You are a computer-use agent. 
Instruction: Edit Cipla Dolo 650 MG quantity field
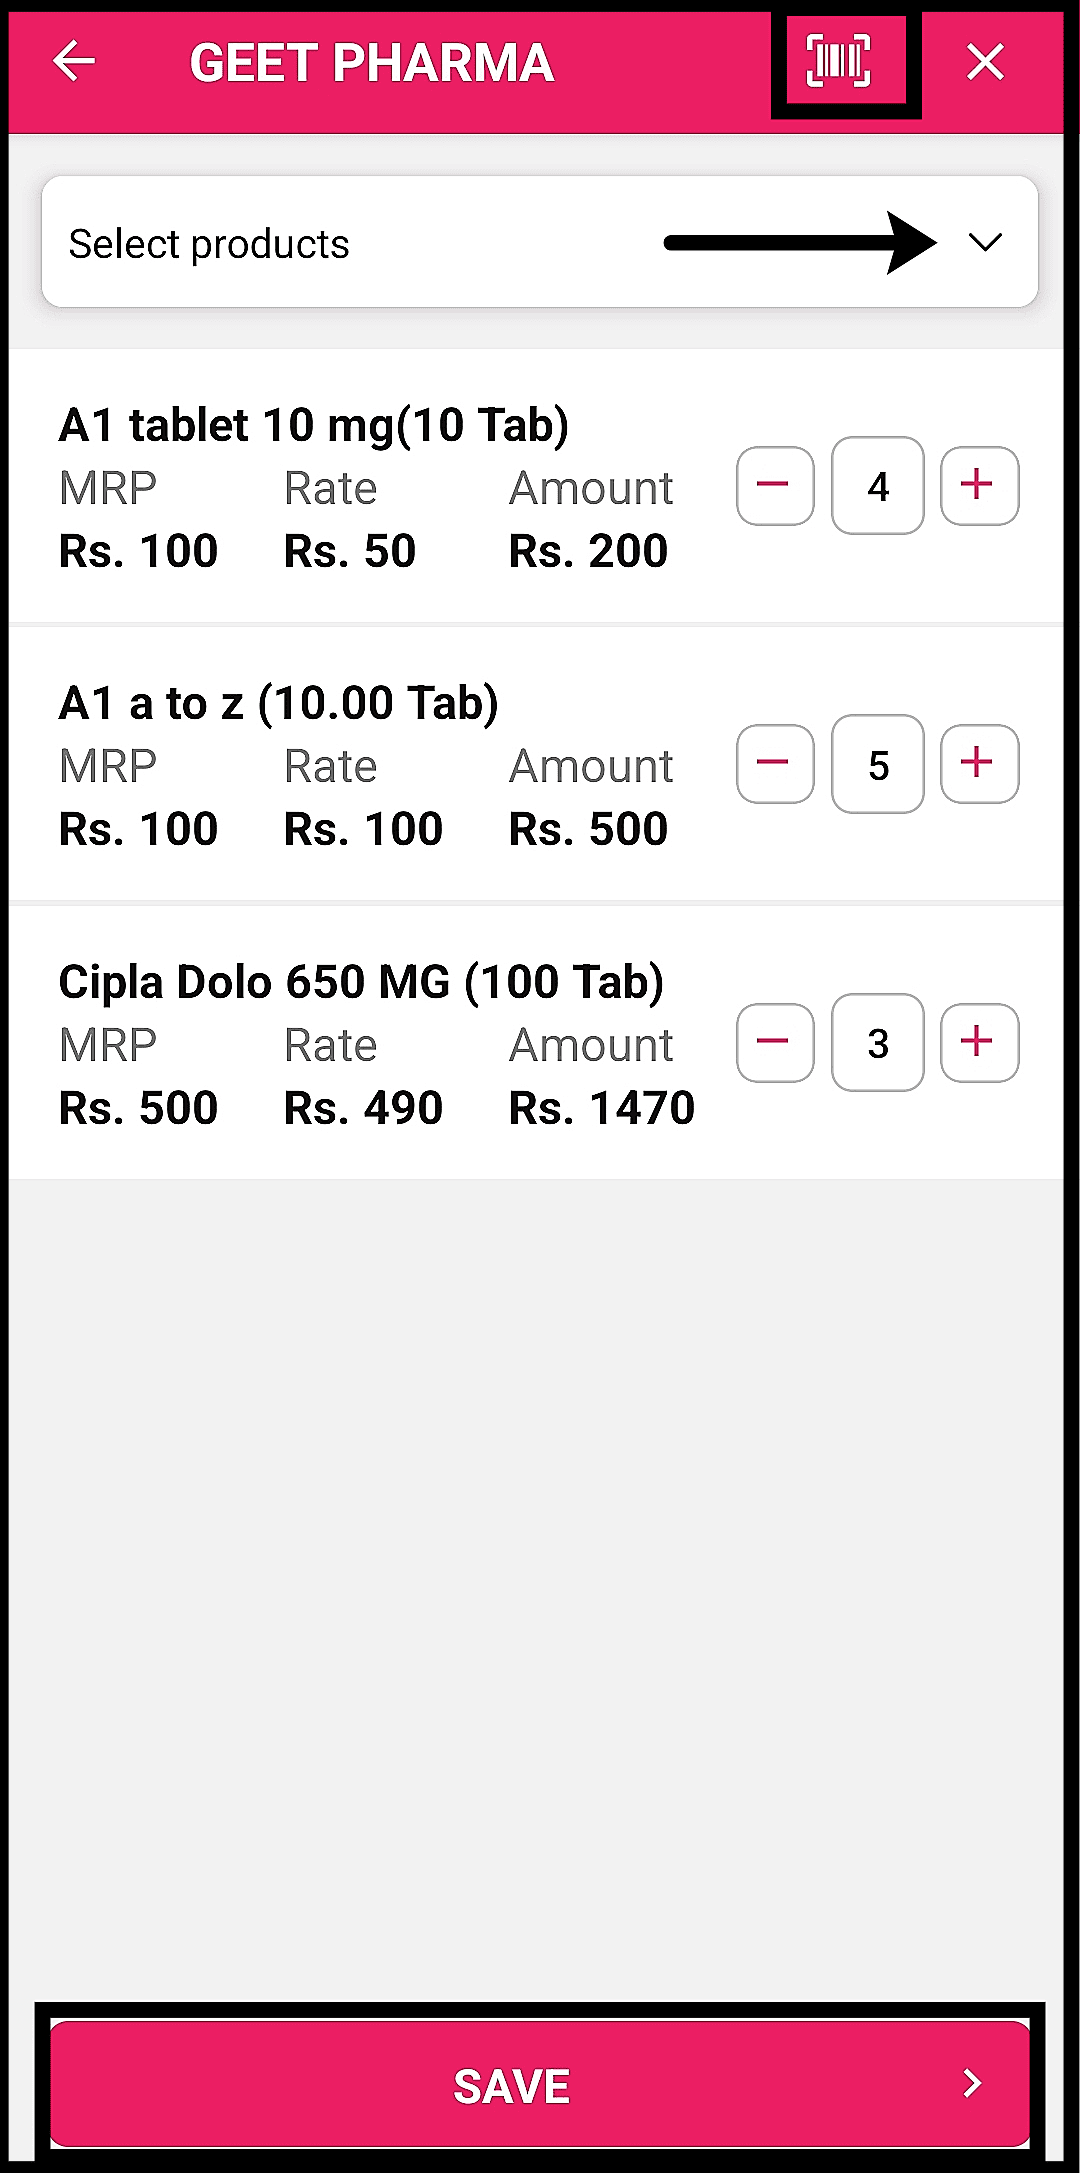coord(878,1042)
